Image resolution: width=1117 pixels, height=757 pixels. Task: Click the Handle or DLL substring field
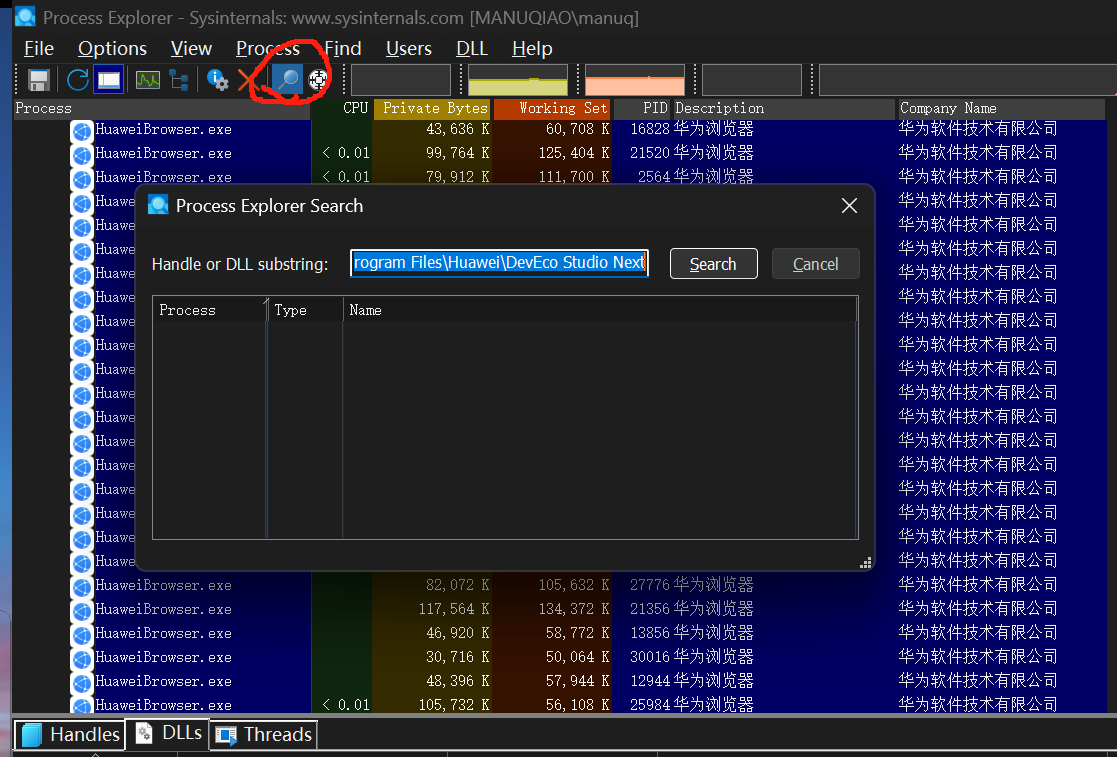499,263
